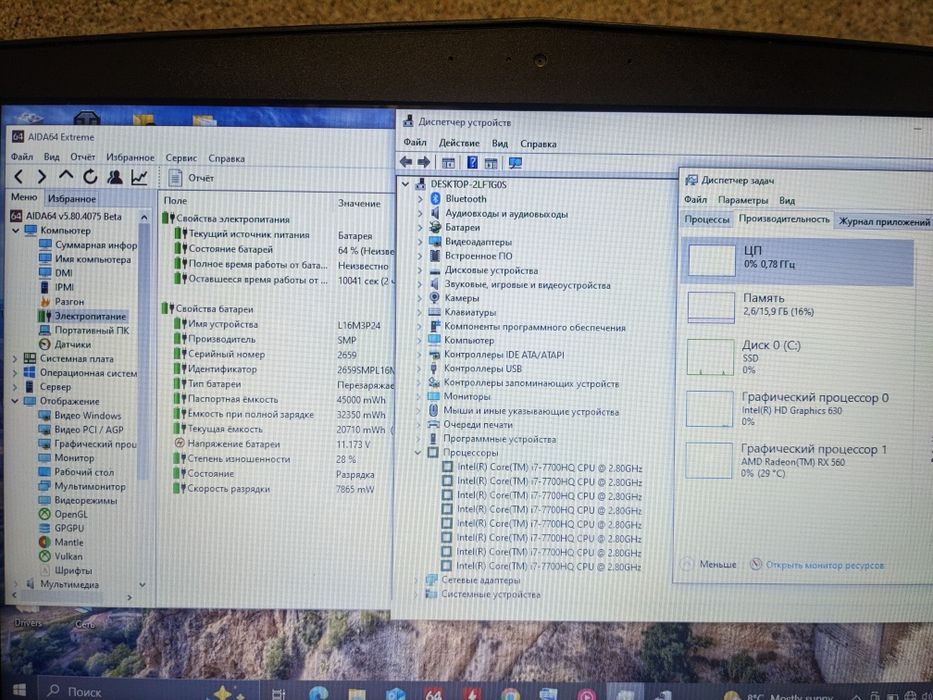
Task: Open Windows Start button
Action: tap(19, 690)
